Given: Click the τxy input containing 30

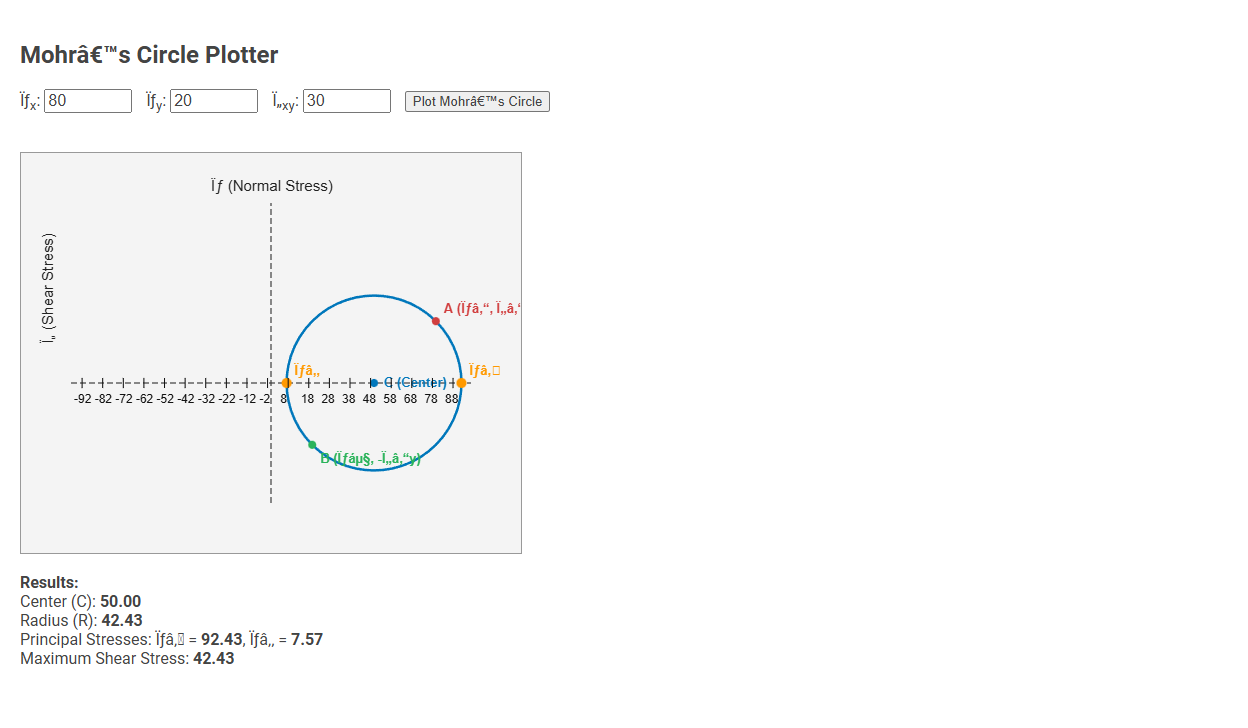Looking at the screenshot, I should (x=346, y=100).
